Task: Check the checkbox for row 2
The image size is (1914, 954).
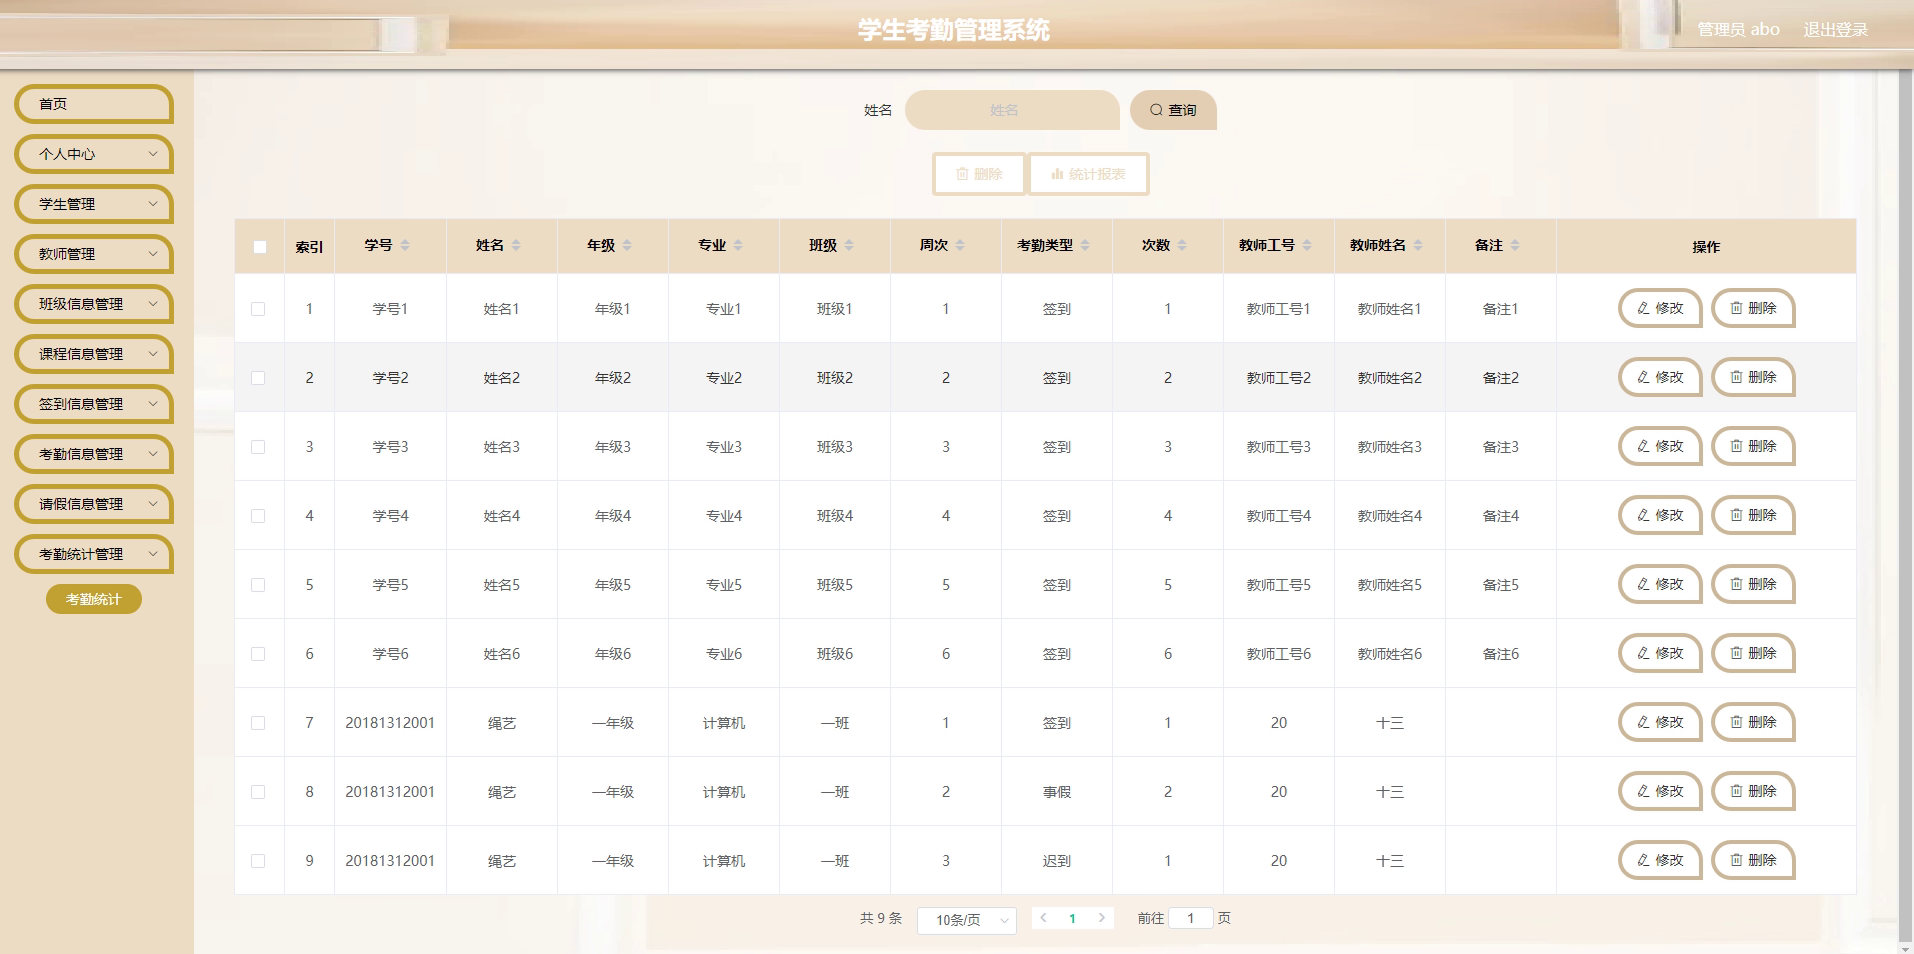Action: [x=258, y=378]
